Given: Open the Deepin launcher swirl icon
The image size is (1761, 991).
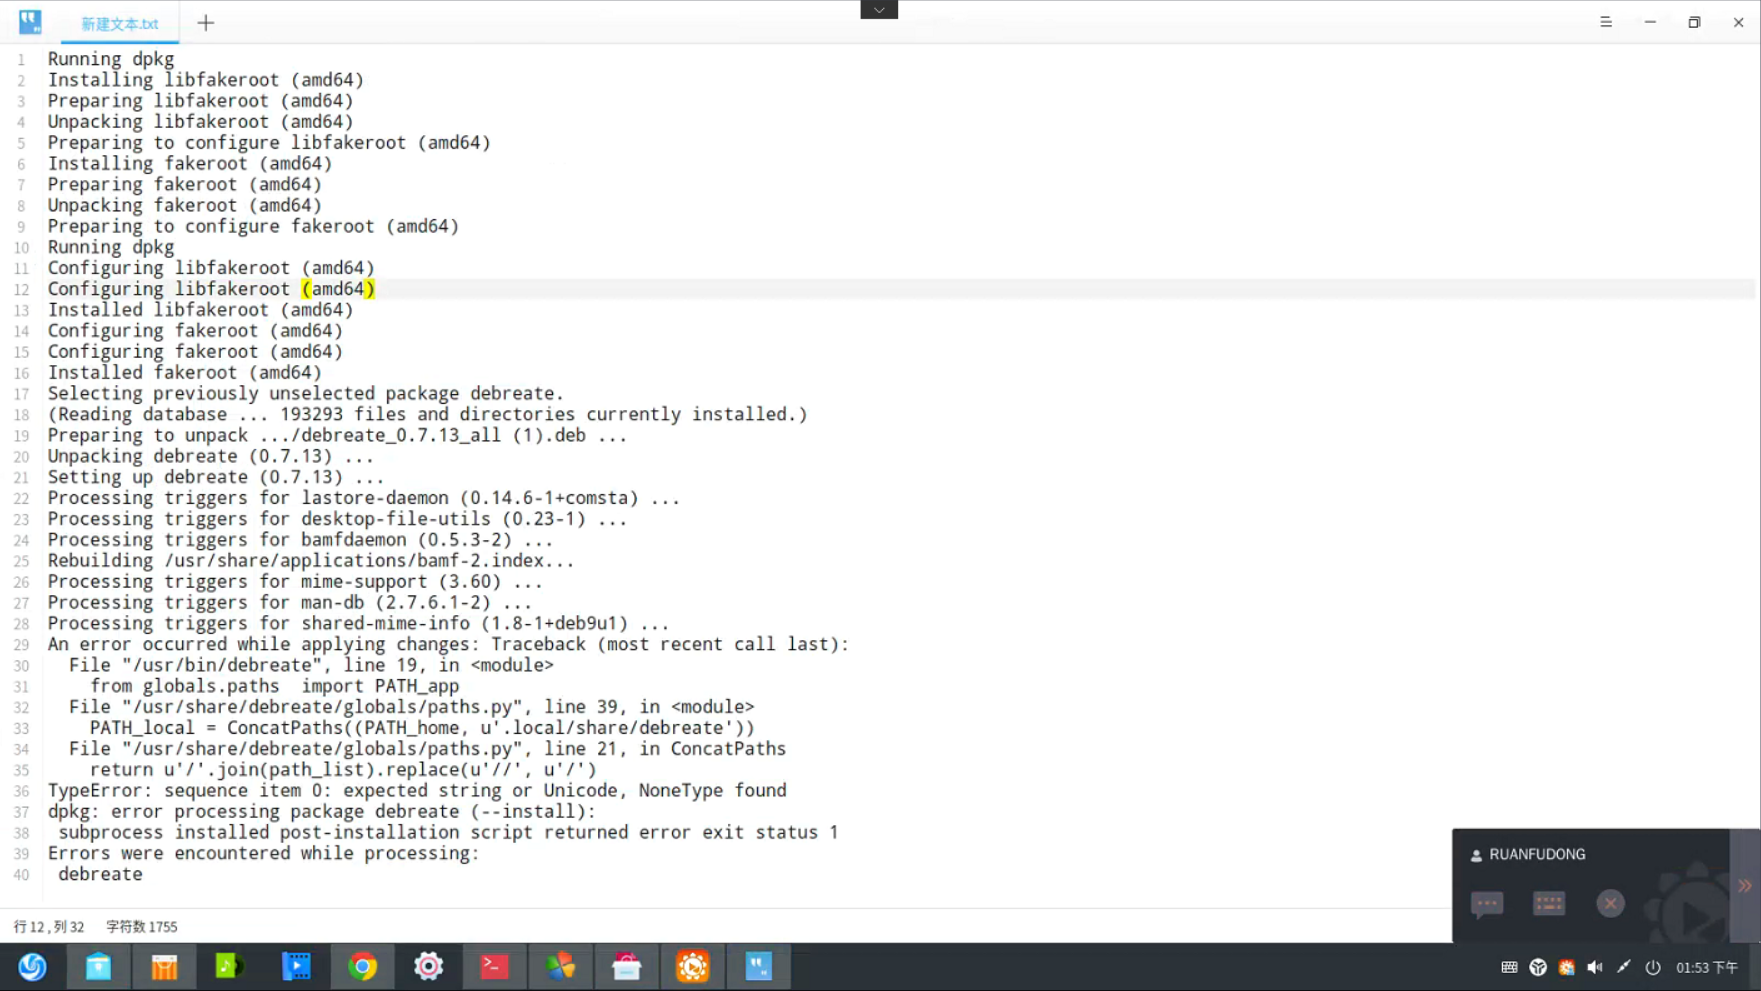Looking at the screenshot, I should pos(32,967).
